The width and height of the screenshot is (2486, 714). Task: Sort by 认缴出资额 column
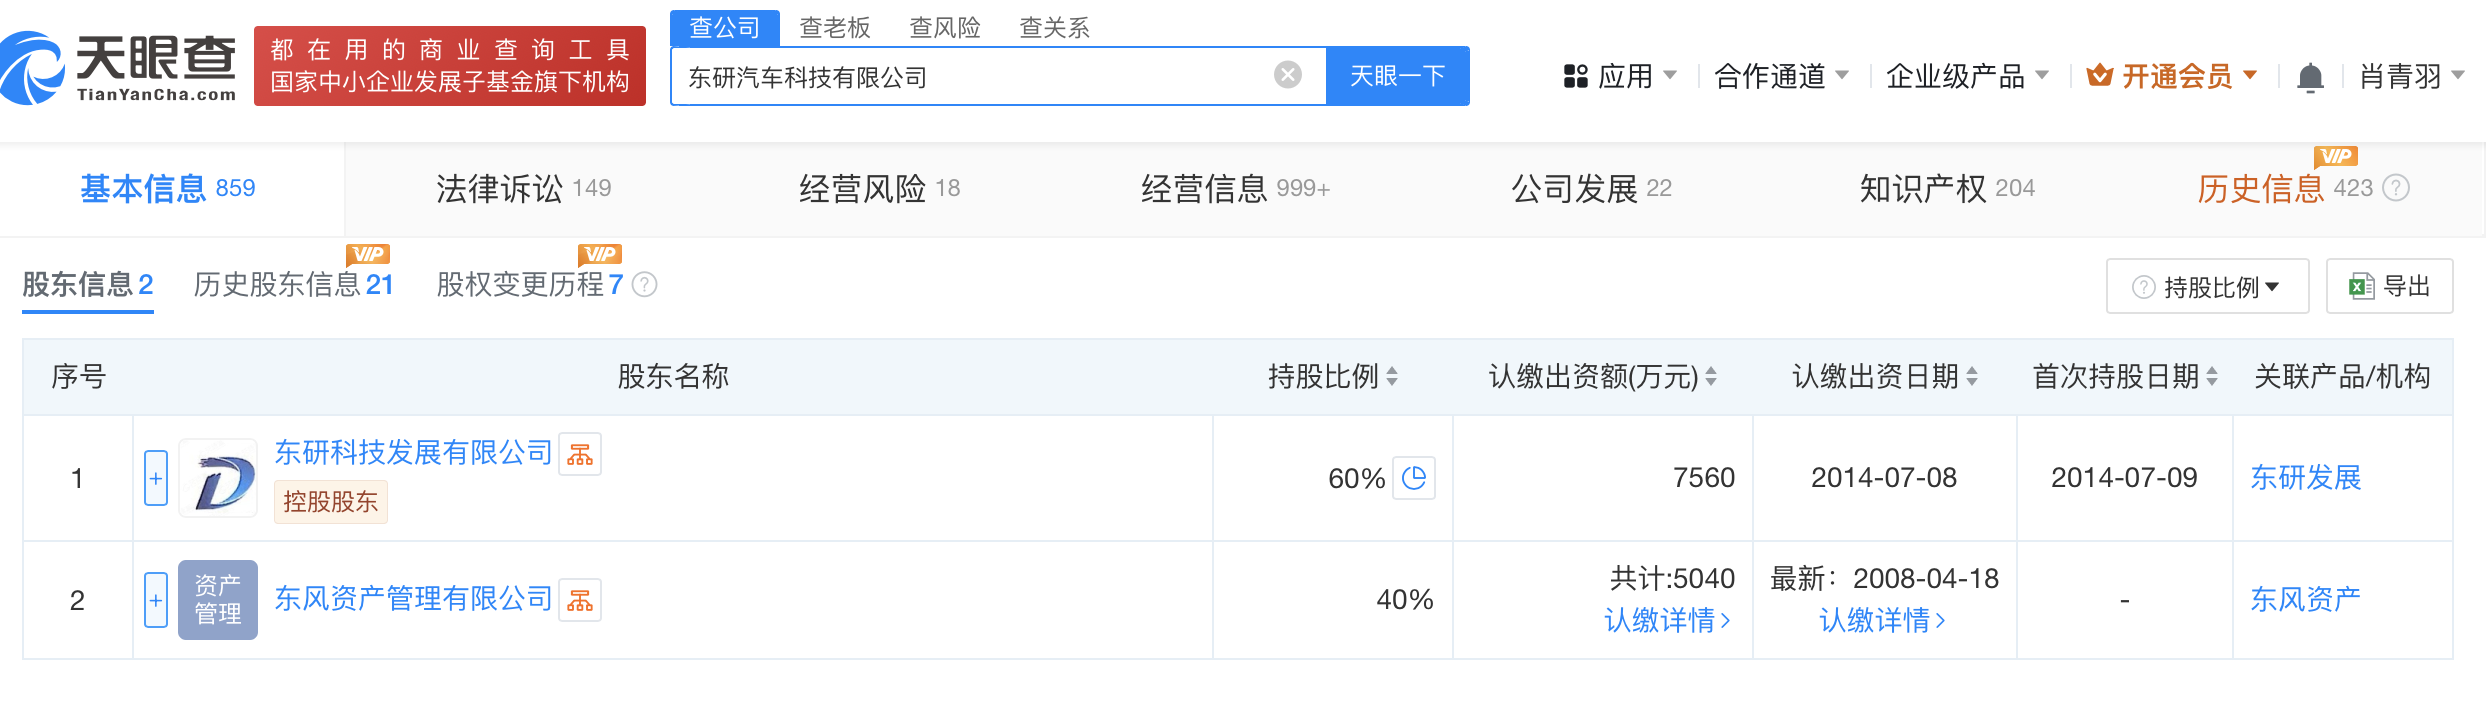(1711, 377)
